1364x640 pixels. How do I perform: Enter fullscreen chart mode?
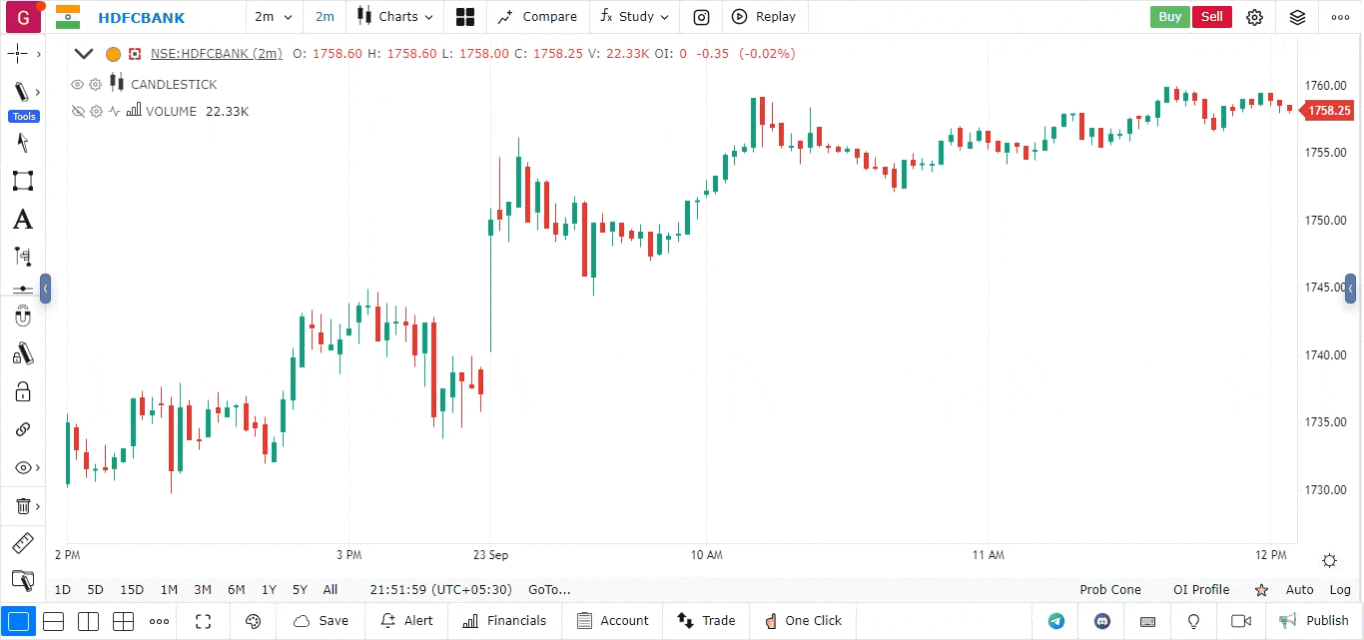tap(203, 621)
